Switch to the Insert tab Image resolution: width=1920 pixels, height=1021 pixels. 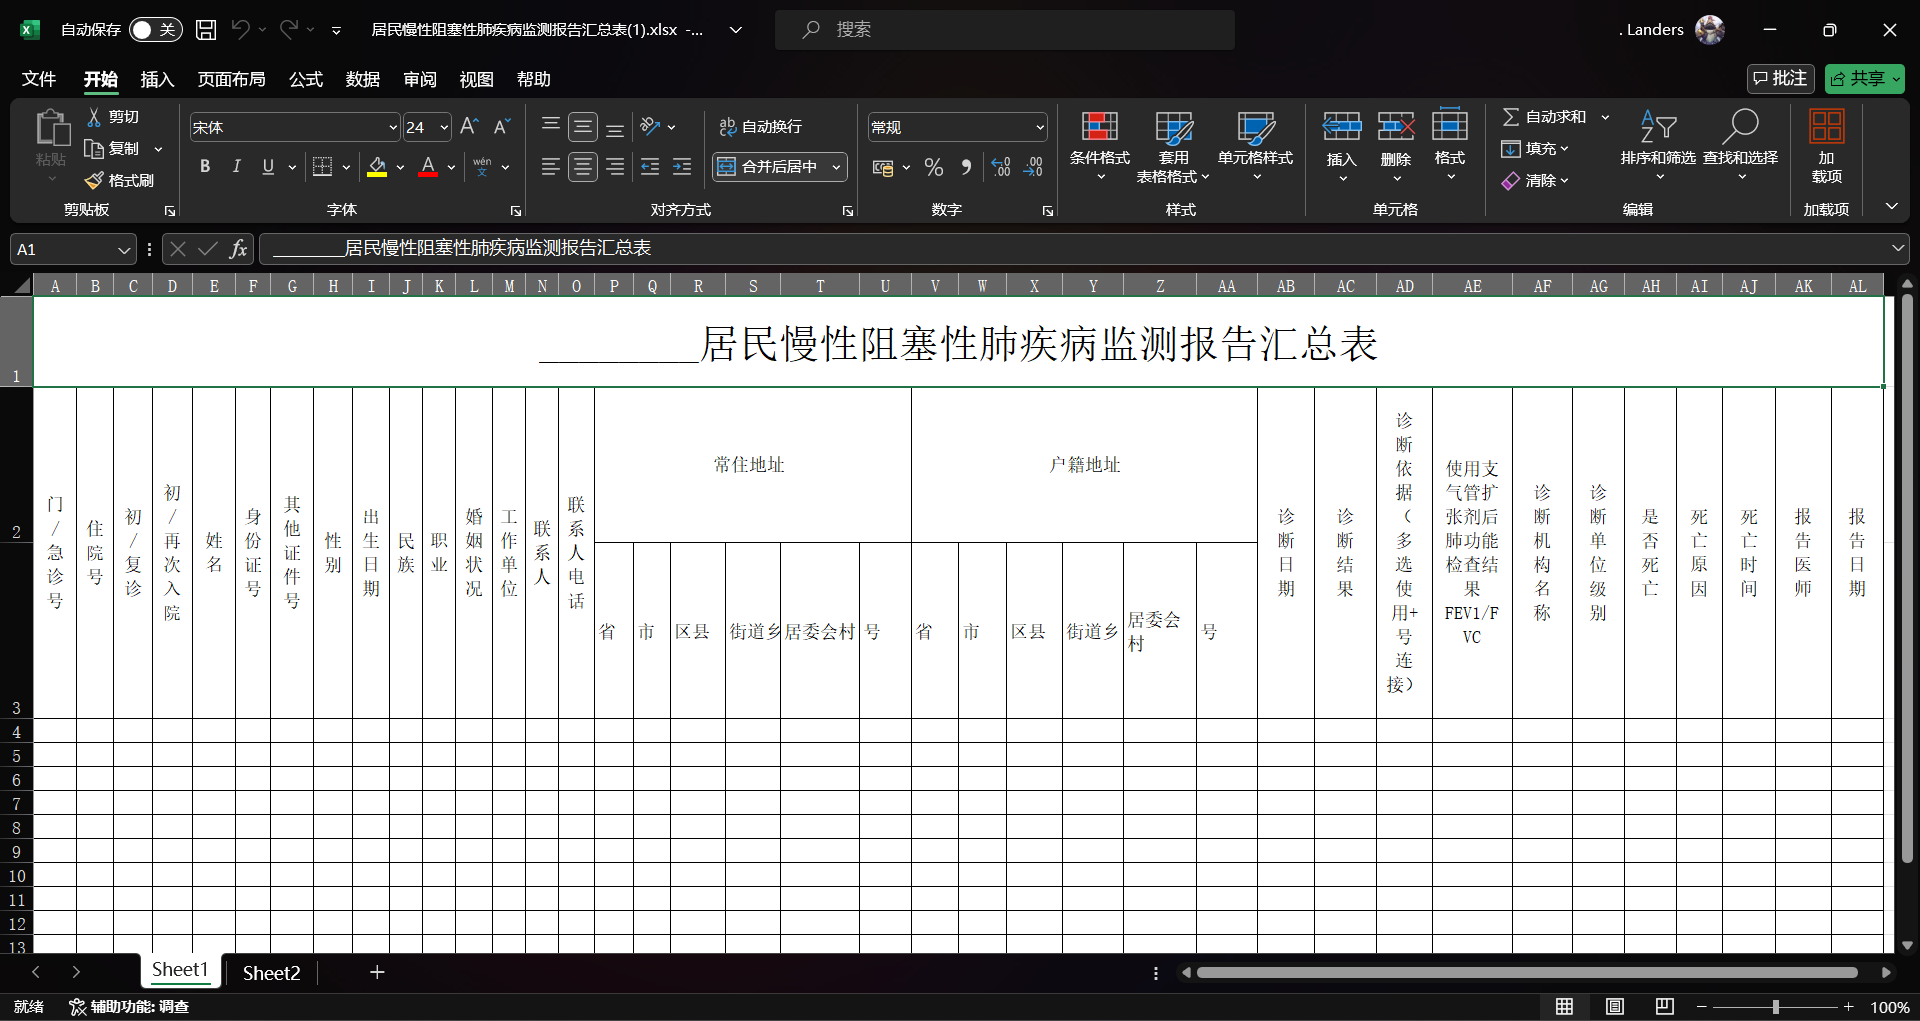point(157,79)
